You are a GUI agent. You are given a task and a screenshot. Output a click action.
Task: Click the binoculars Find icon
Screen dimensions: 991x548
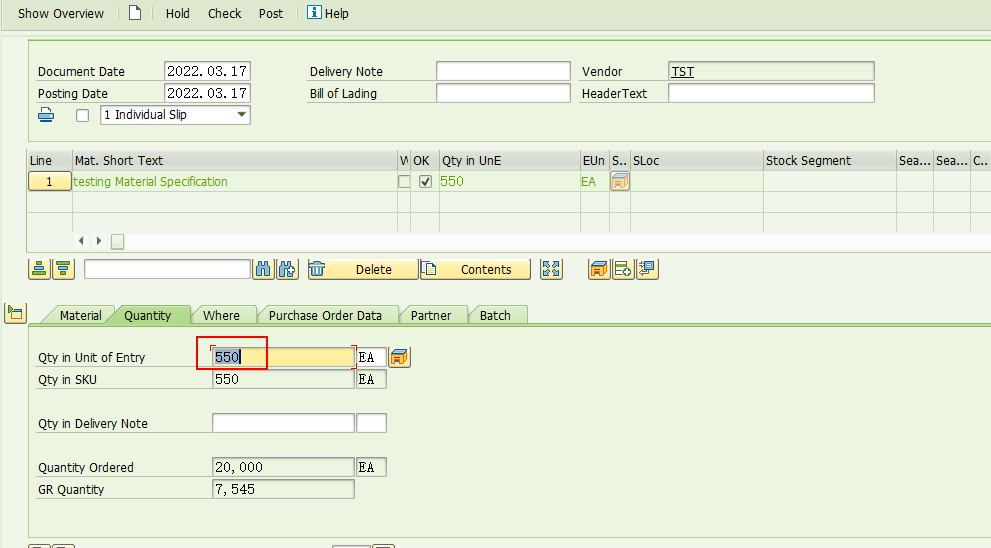pos(263,269)
